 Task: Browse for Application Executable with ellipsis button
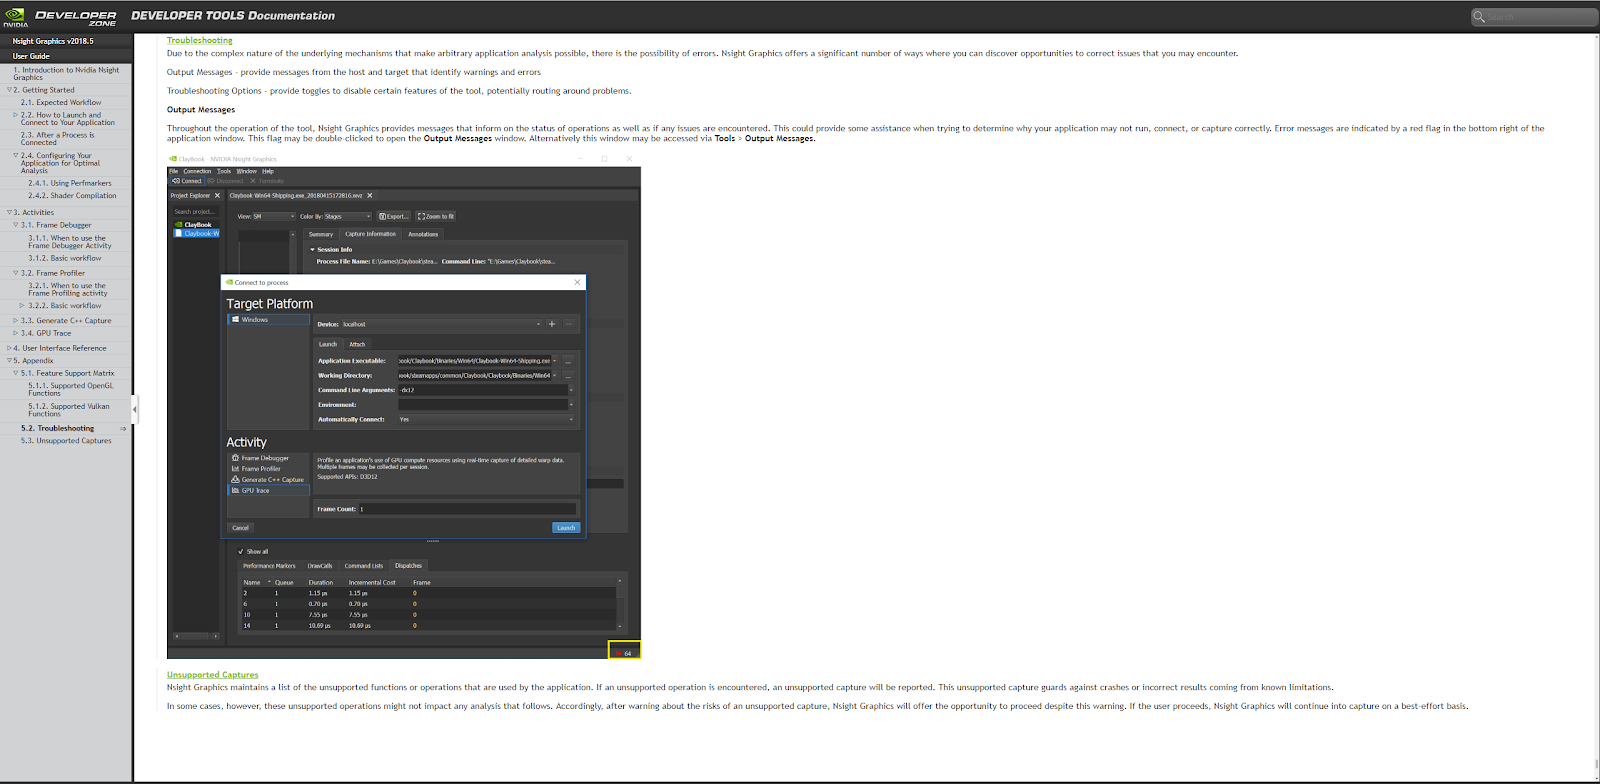568,361
